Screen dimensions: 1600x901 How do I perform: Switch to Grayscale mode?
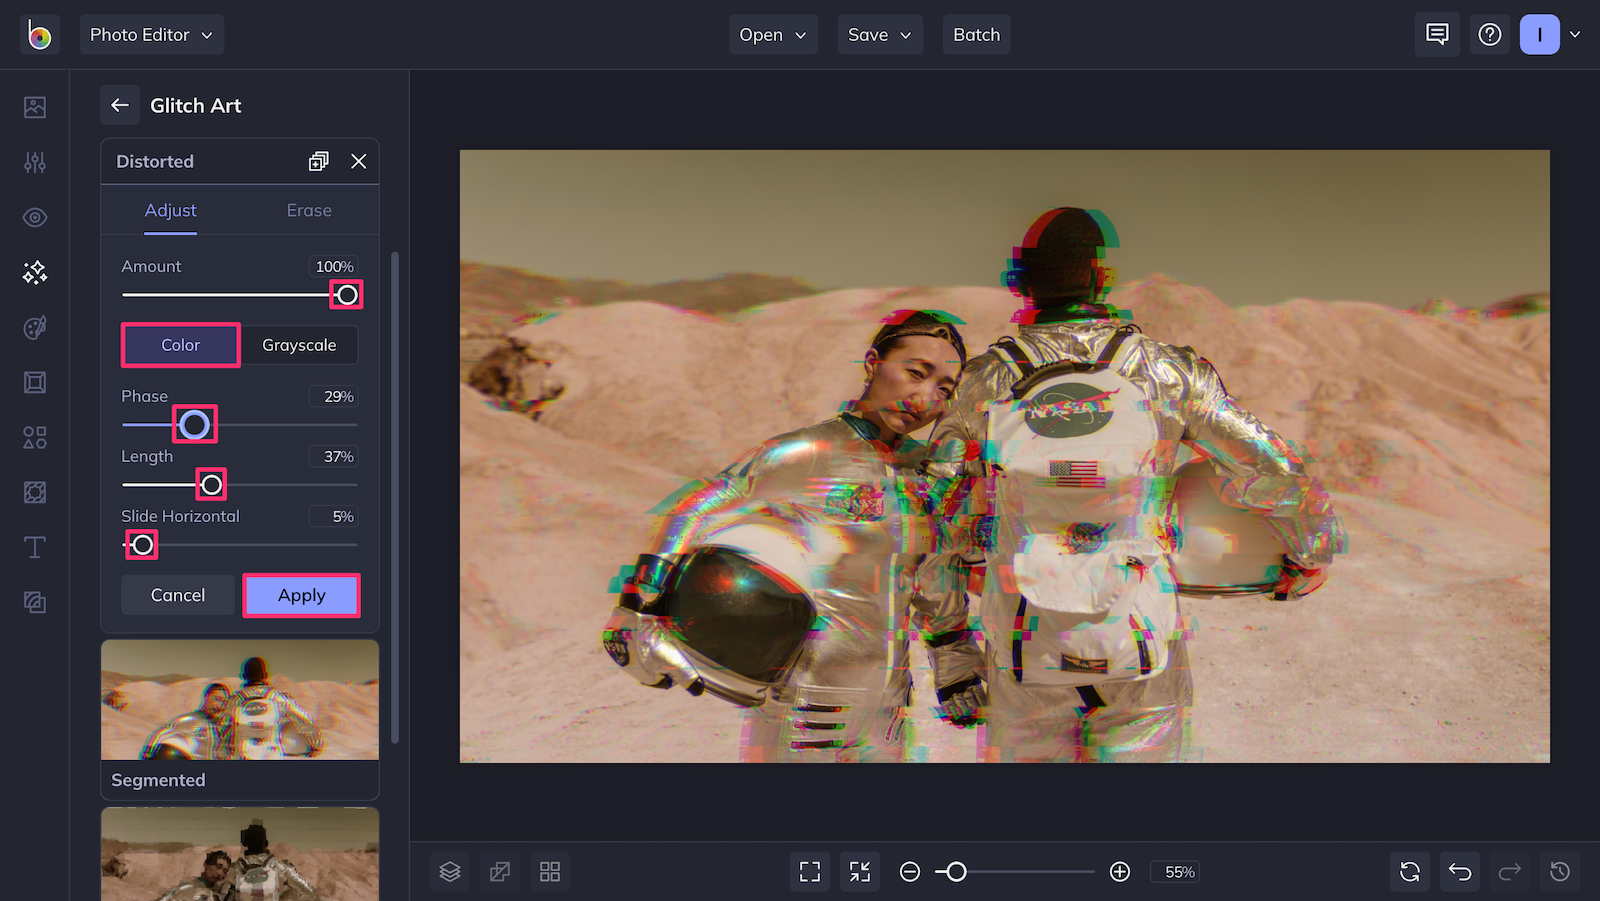[x=299, y=344]
